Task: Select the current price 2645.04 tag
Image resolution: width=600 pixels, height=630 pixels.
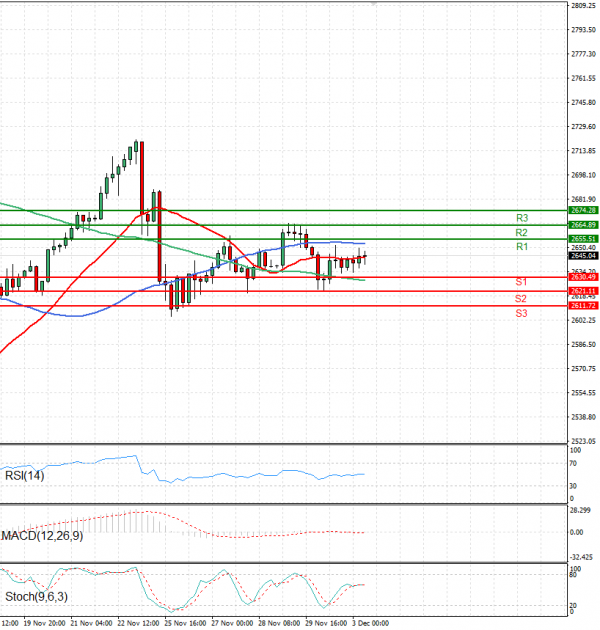Action: (584, 256)
